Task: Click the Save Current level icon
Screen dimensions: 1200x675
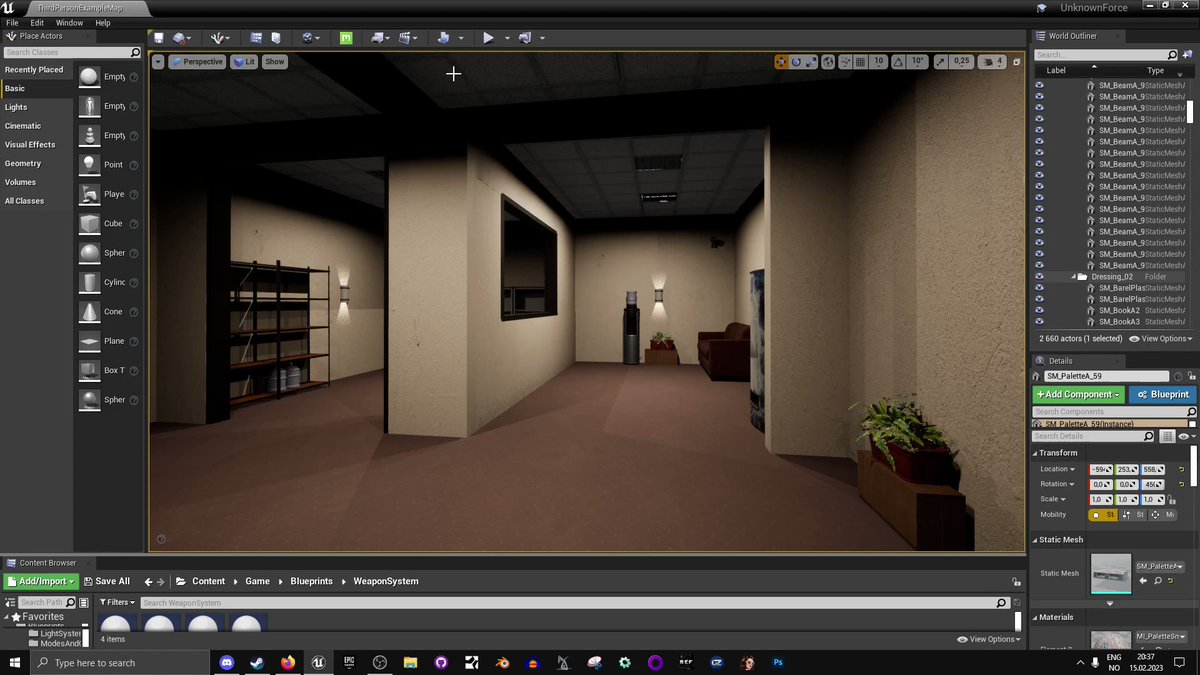Action: (157, 37)
